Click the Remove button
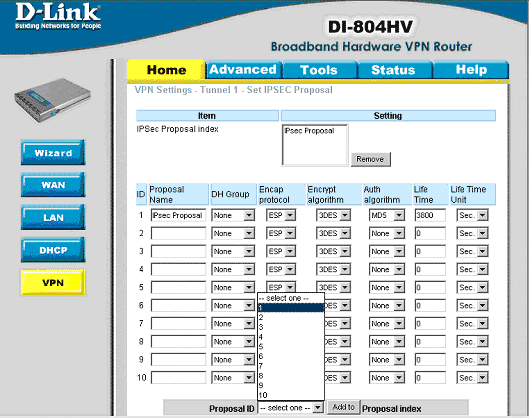This screenshot has height=418, width=529. click(x=370, y=159)
